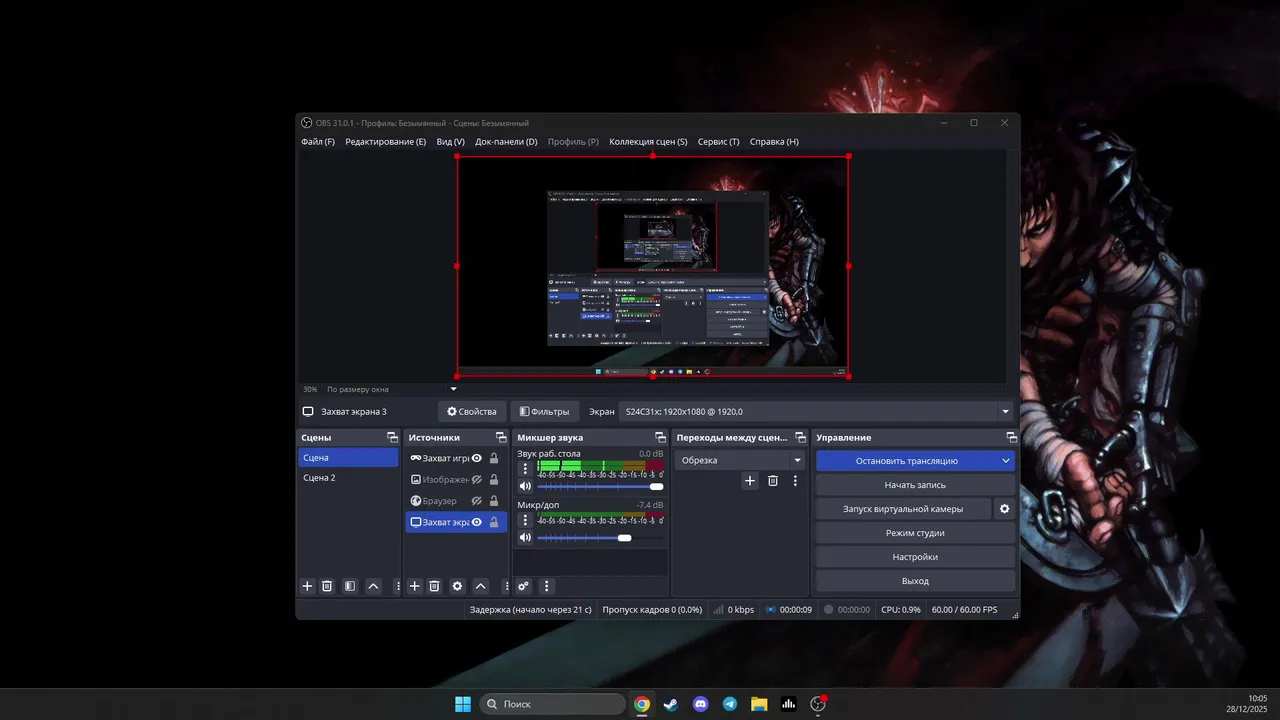Screen dimensions: 1280x720
Task: Open advanced audio properties gears icon
Action: pos(523,586)
